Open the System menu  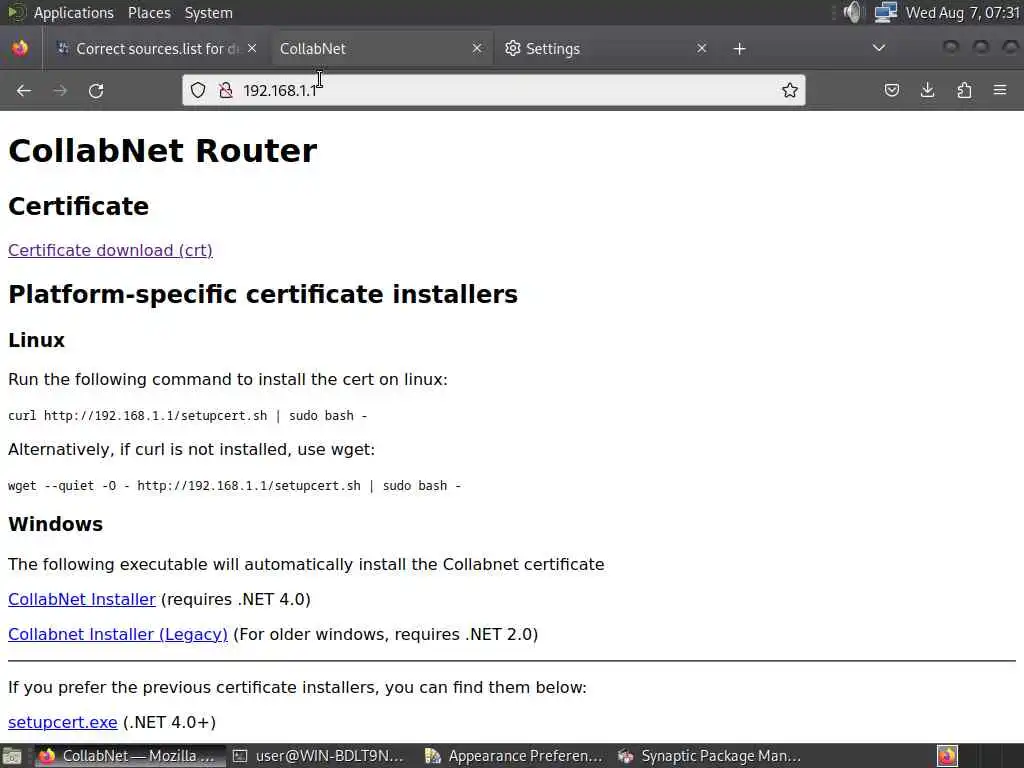tap(208, 13)
